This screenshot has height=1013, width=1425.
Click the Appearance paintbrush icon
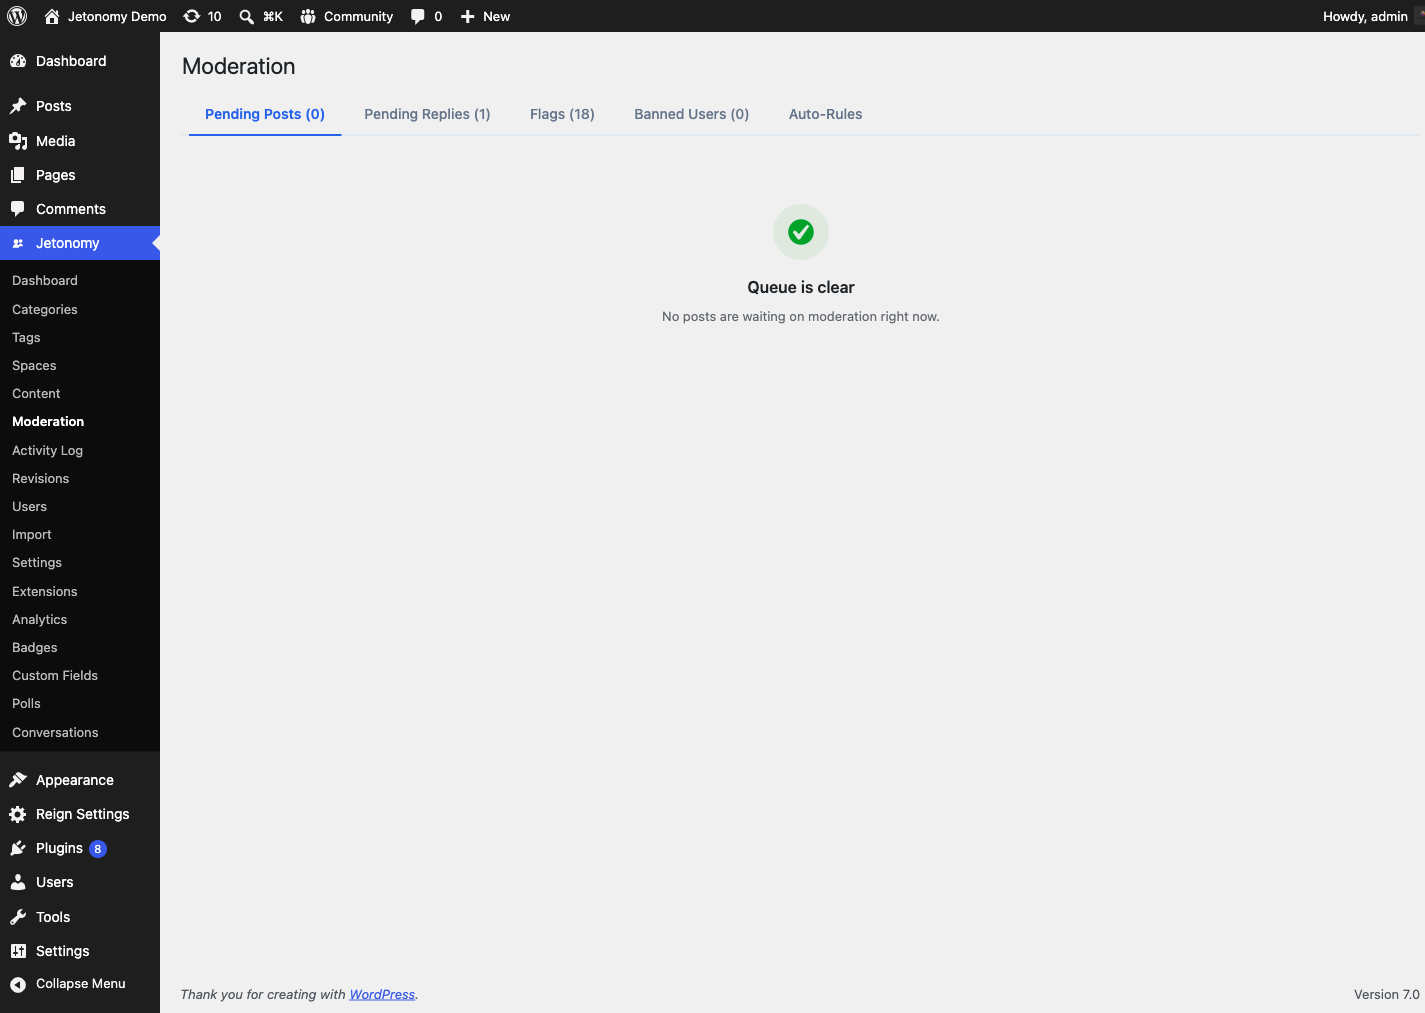tap(18, 780)
